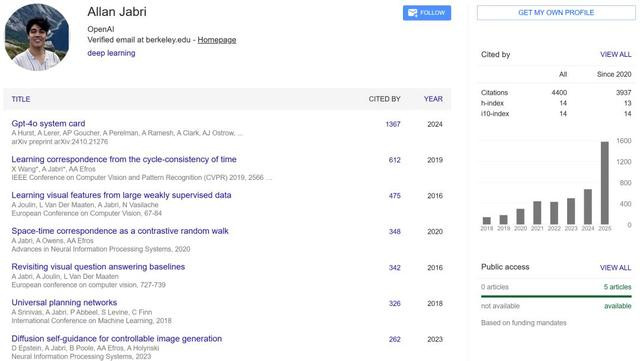Image resolution: width=640 pixels, height=361 pixels.
Task: View all in Public access section
Action: [616, 268]
